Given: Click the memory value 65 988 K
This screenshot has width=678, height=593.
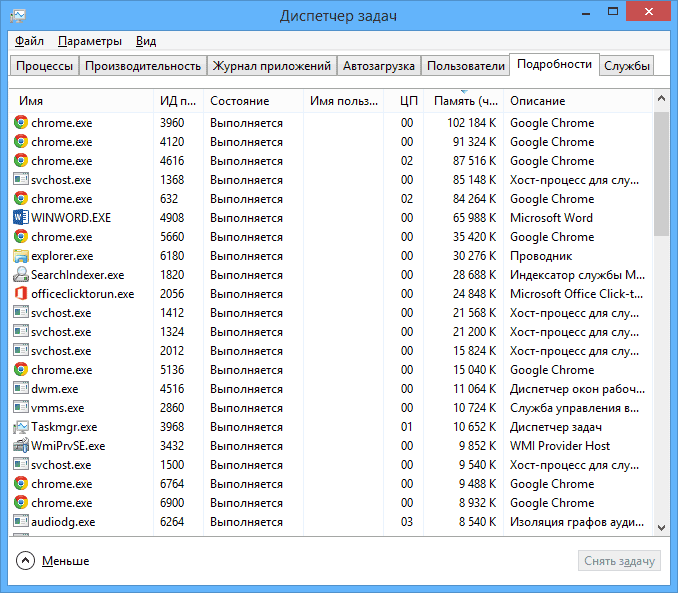Looking at the screenshot, I should (x=474, y=218).
